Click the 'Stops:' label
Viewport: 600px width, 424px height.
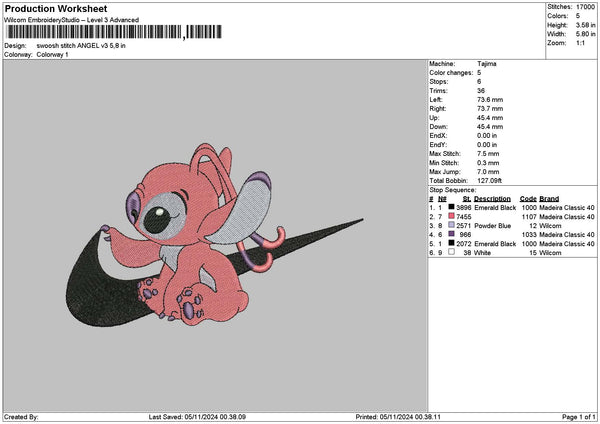439,82
